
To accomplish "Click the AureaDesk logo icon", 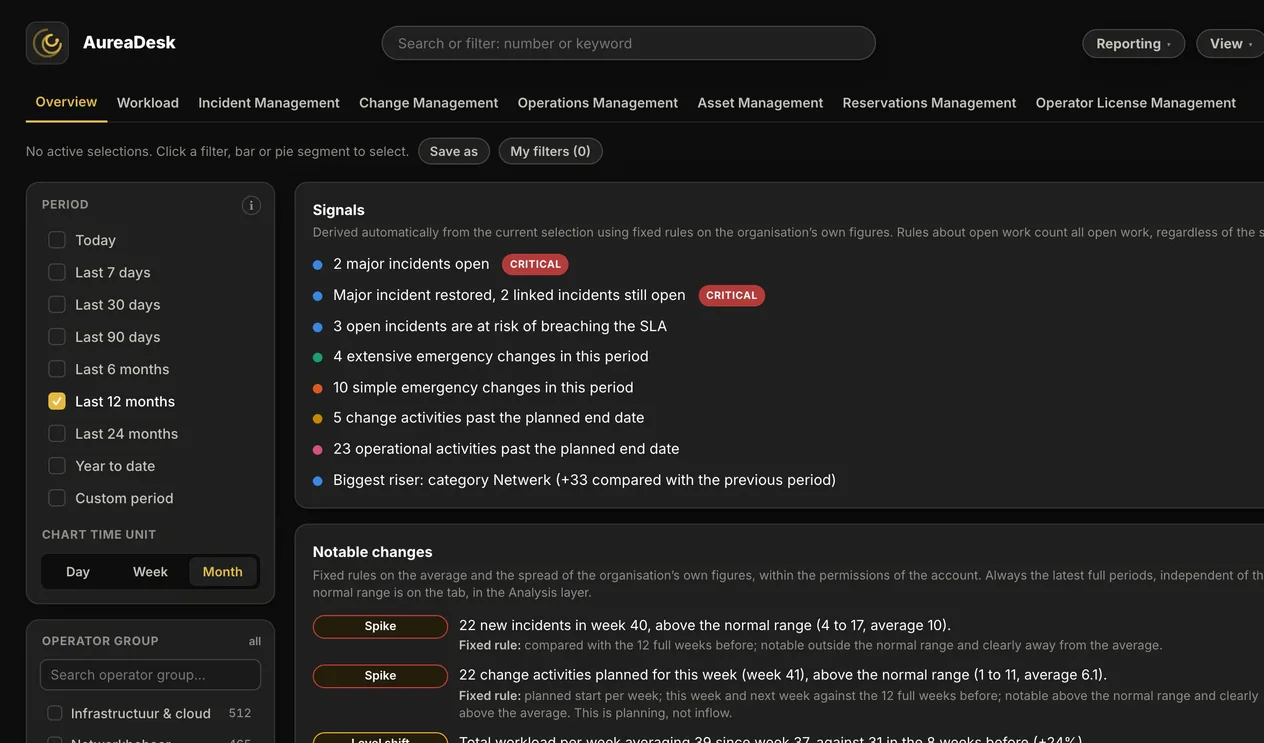I will click(47, 43).
